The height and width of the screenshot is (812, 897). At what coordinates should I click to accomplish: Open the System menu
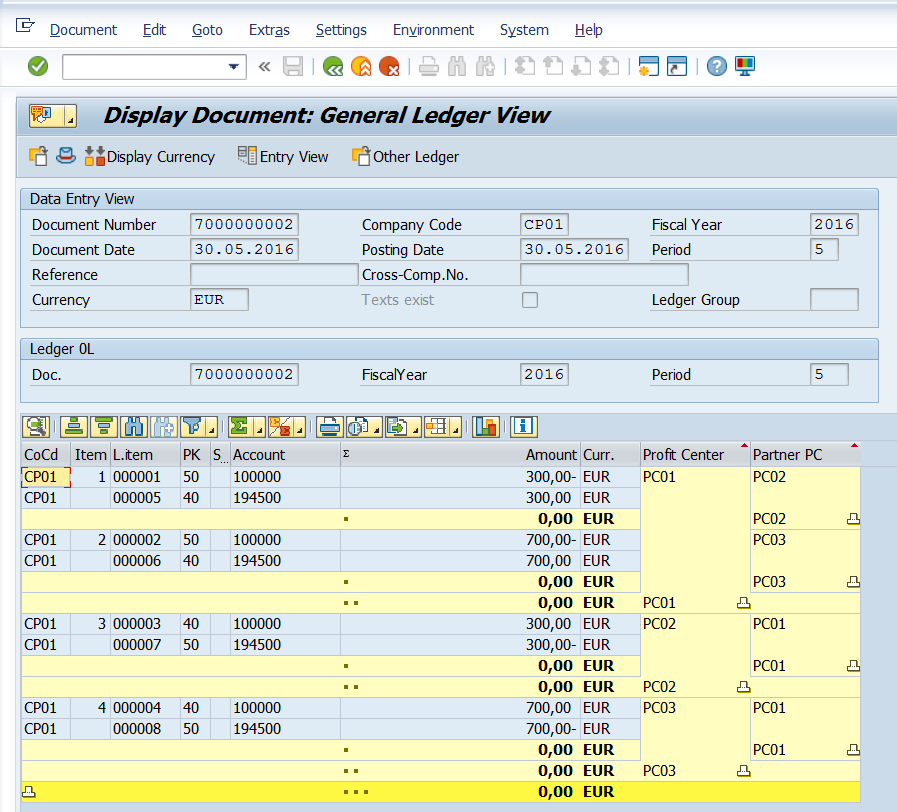[x=524, y=30]
